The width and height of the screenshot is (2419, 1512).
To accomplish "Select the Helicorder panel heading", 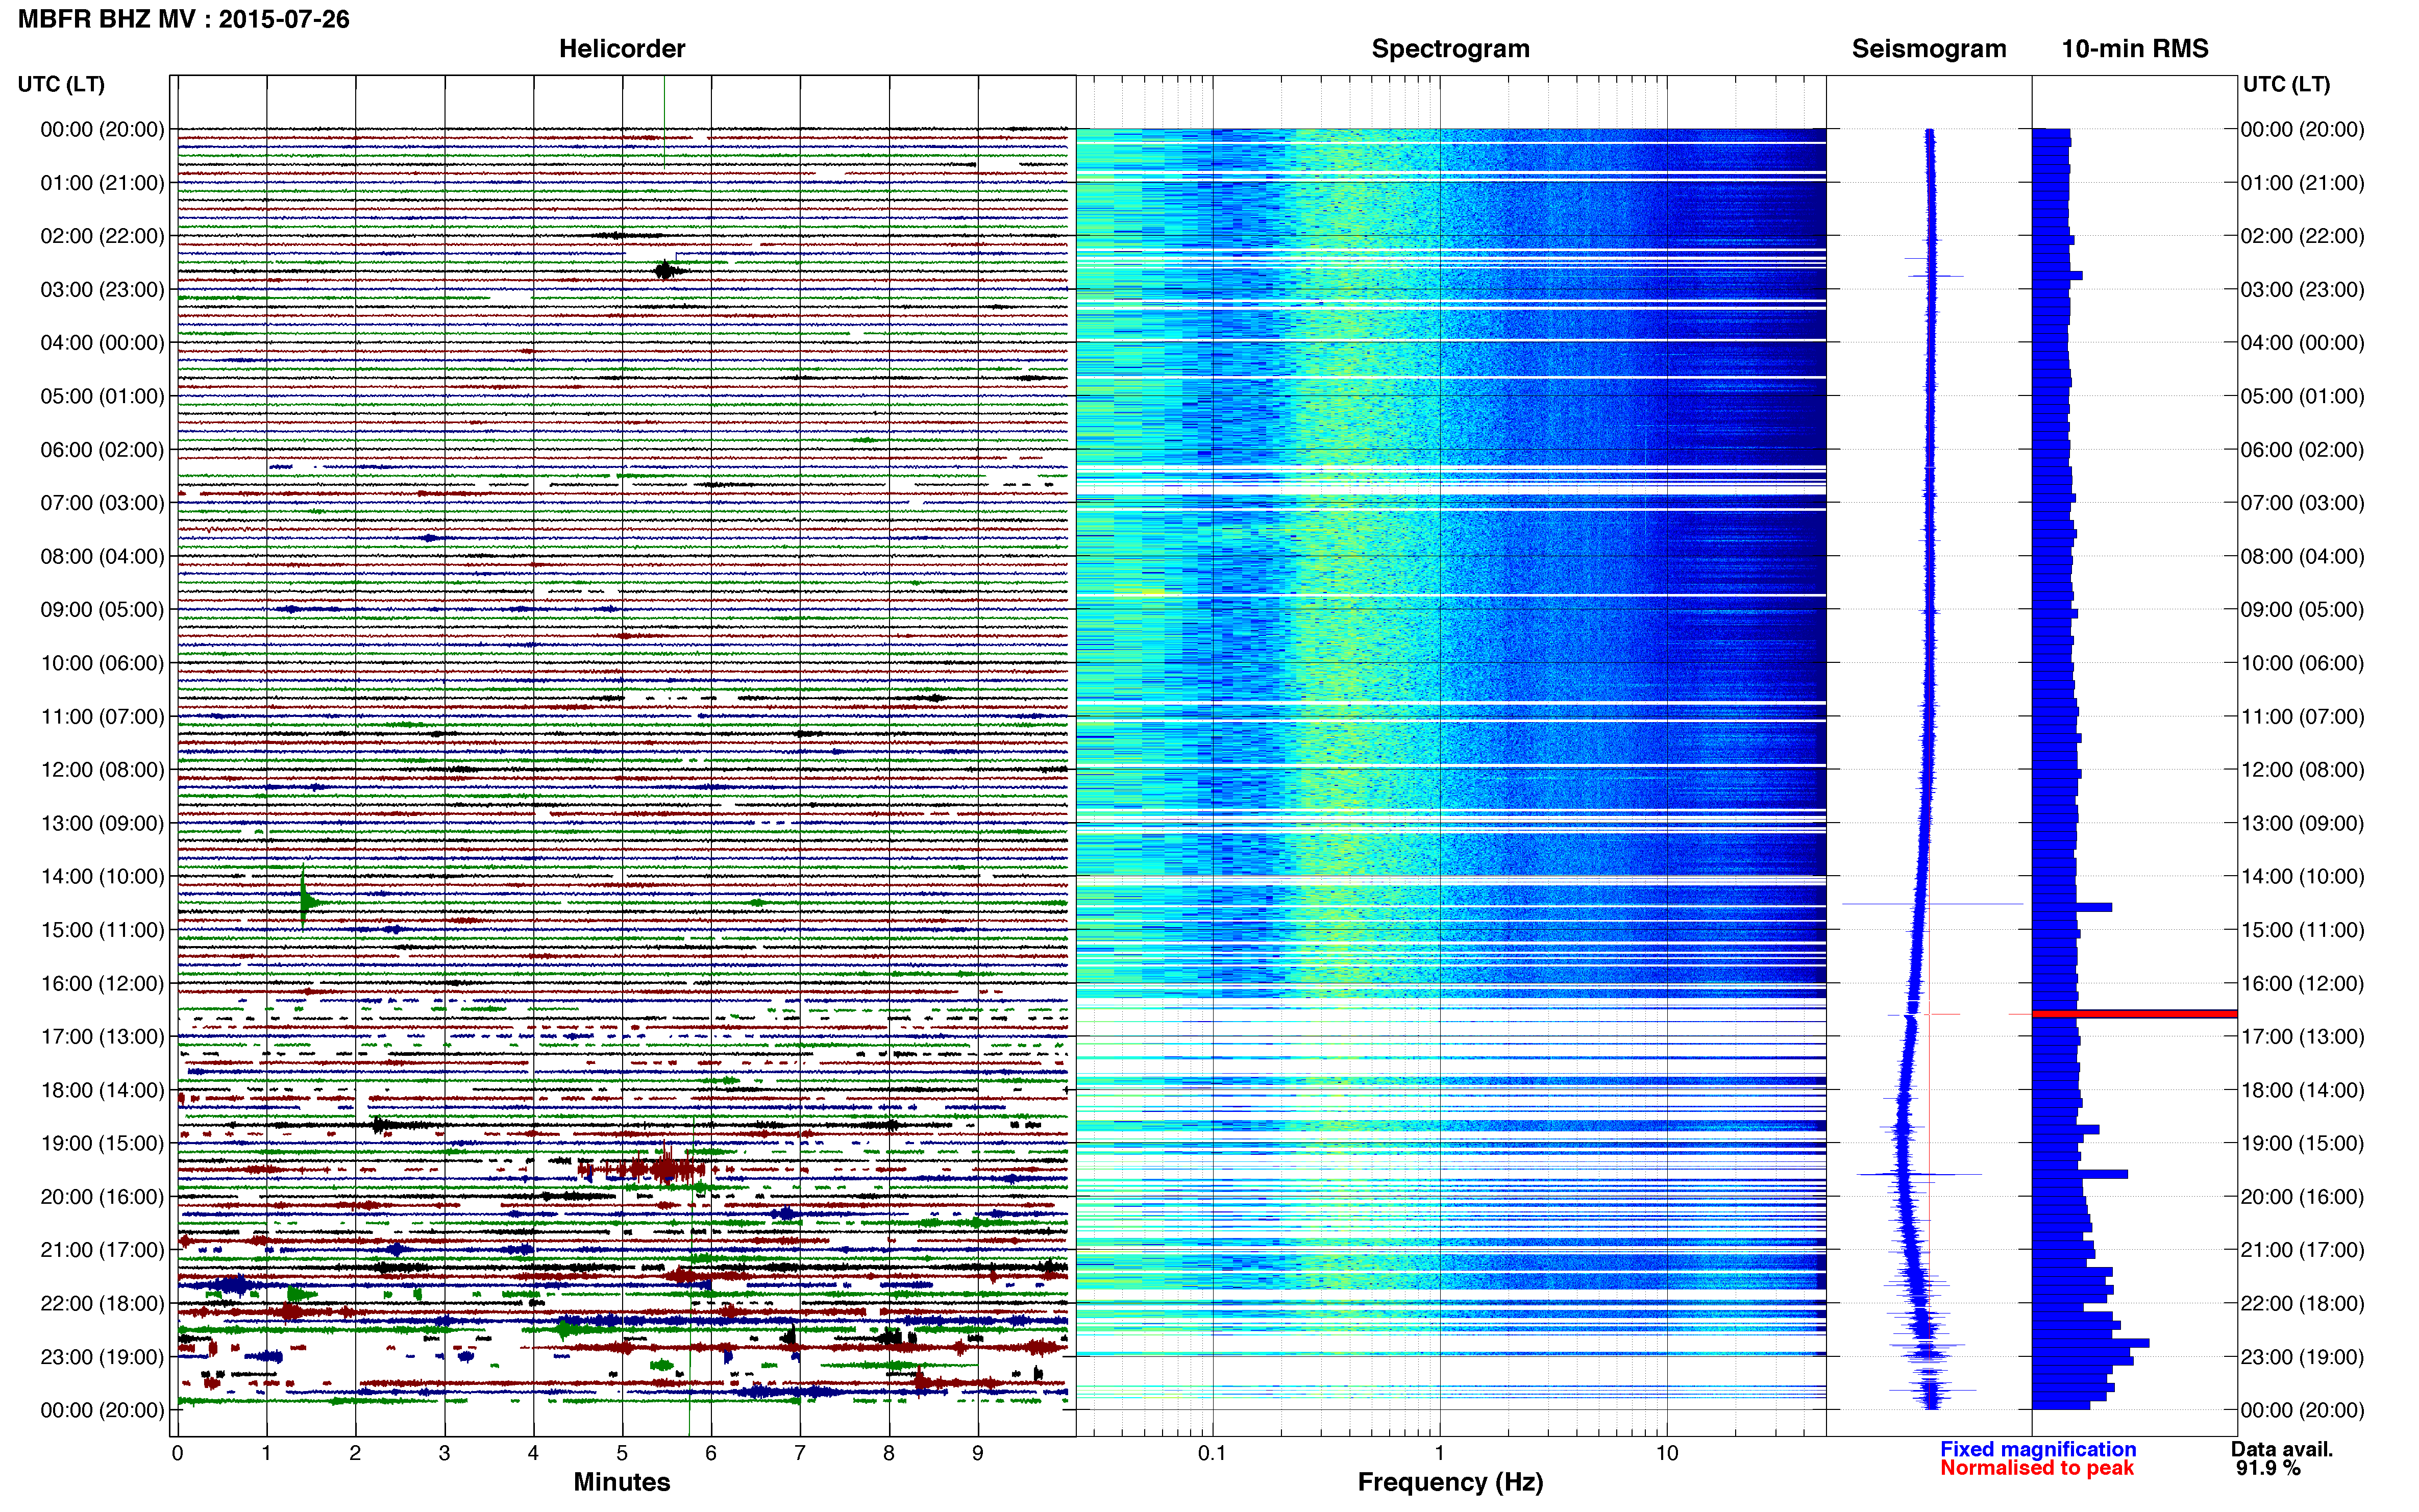I will coord(622,49).
